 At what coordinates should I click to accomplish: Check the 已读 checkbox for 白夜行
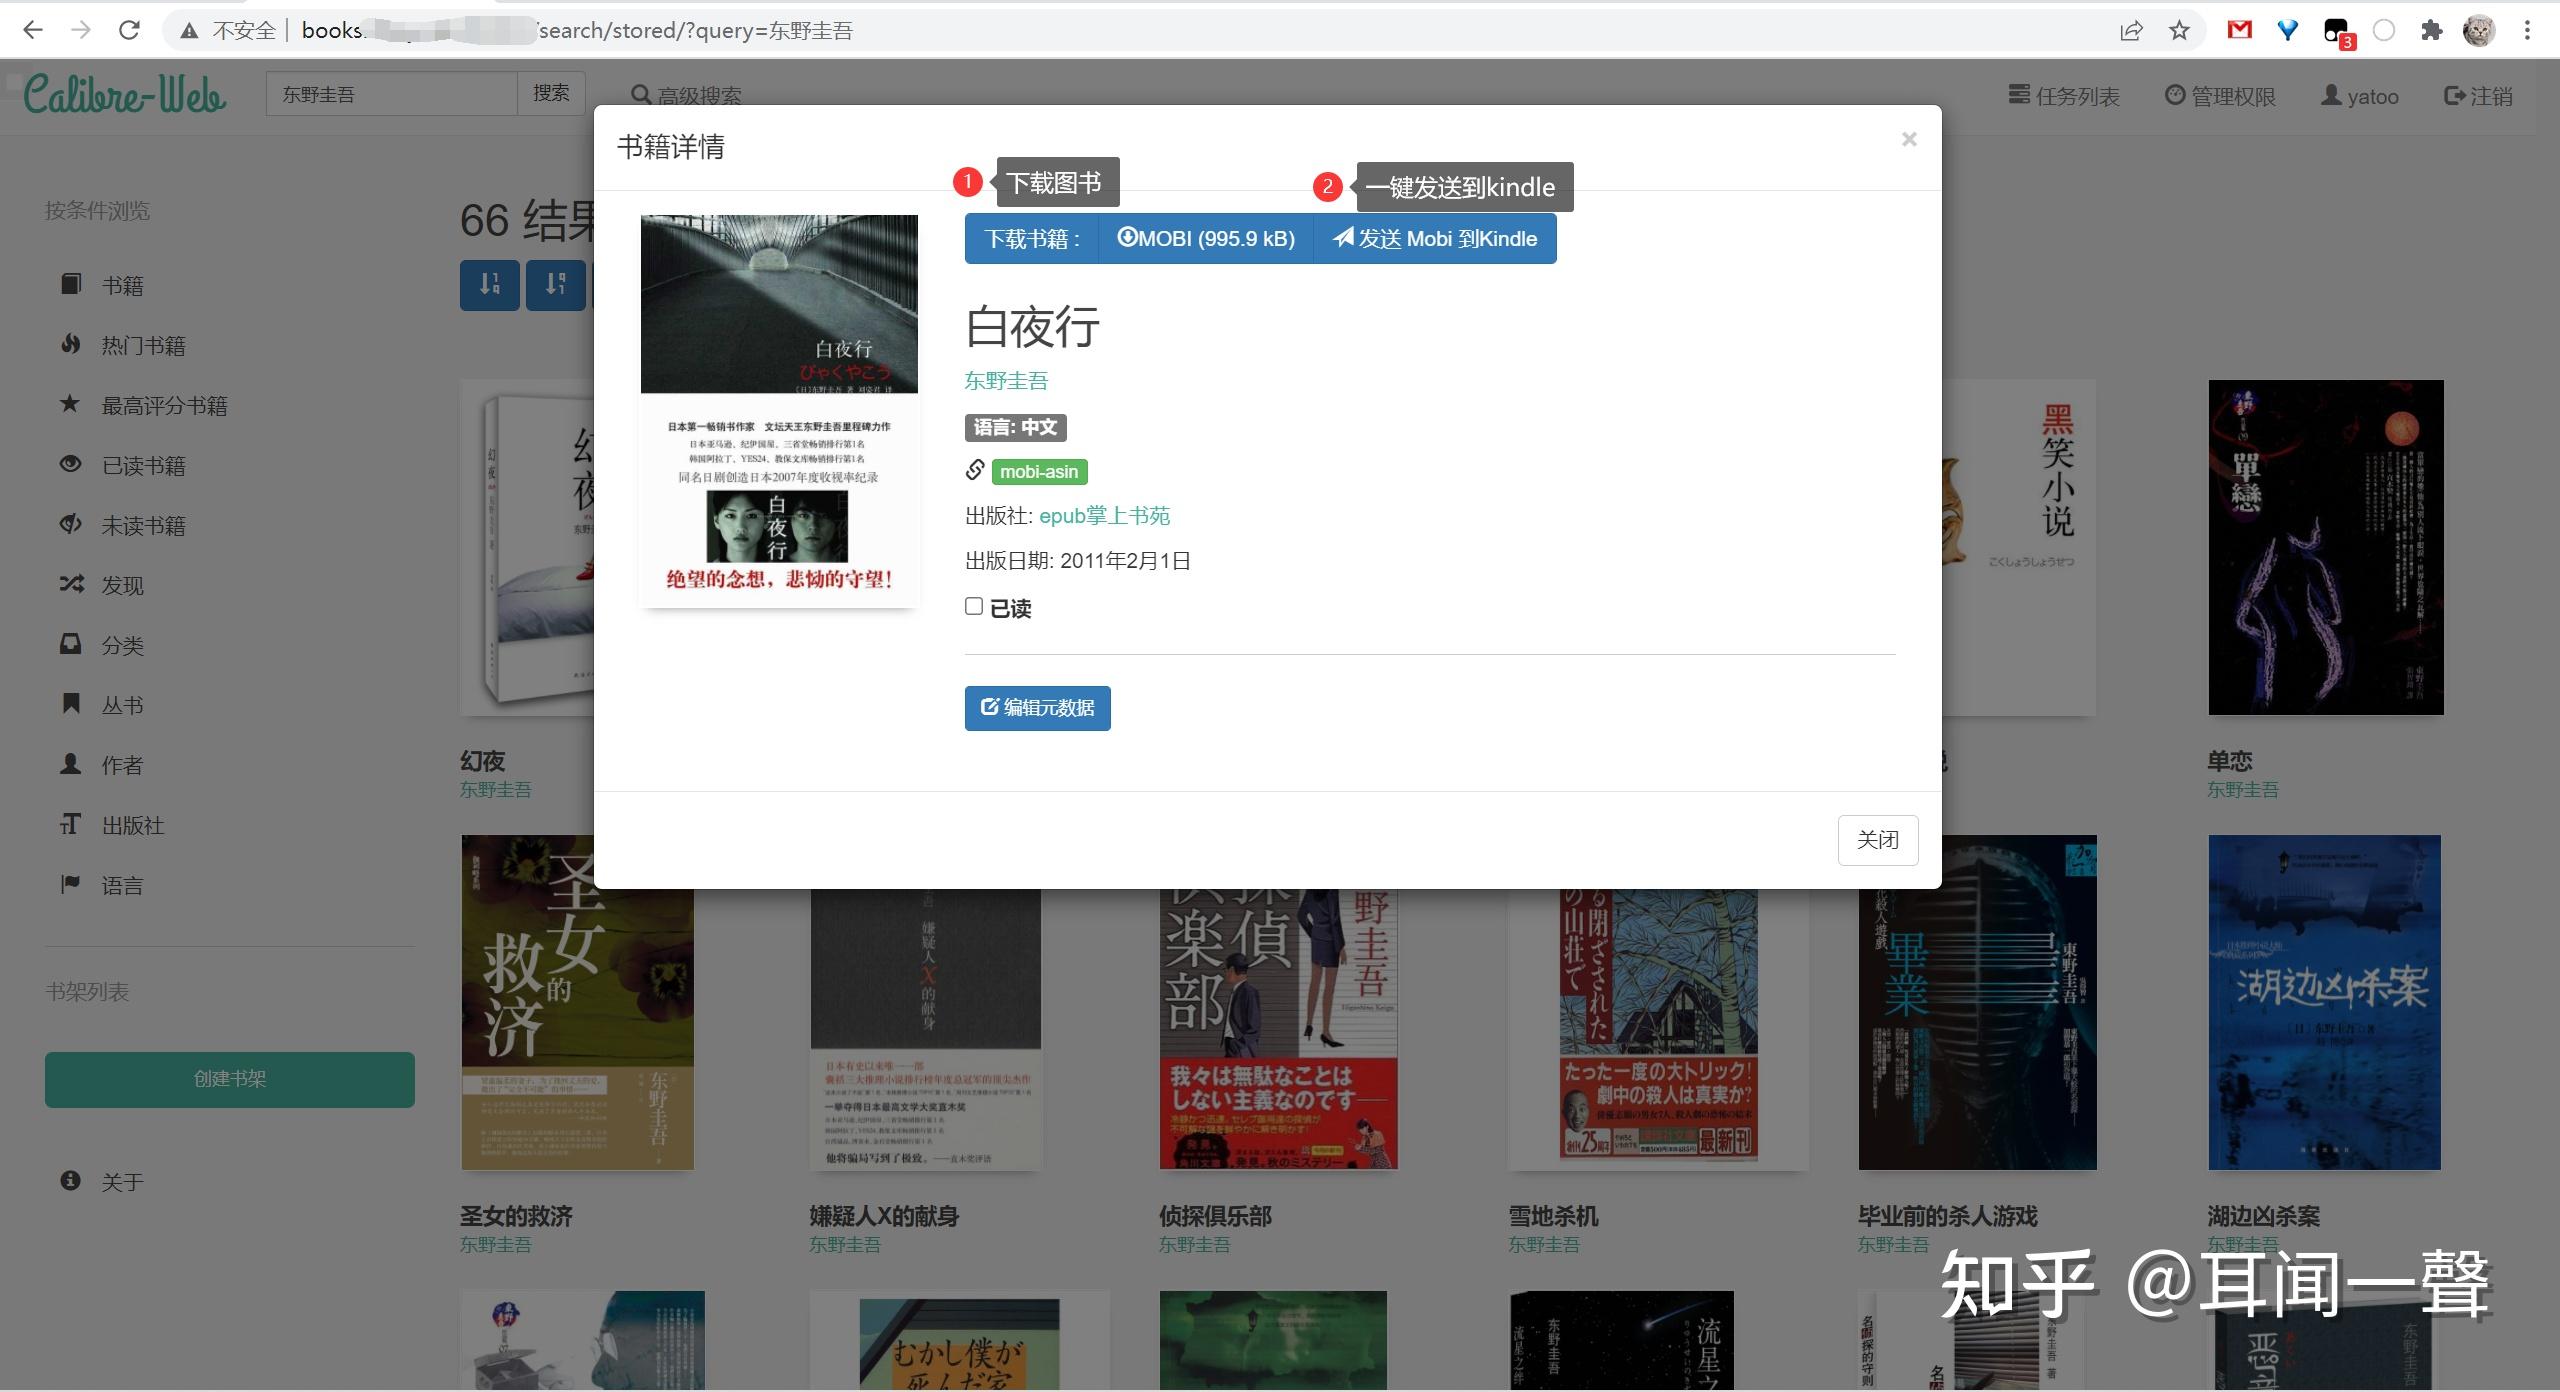coord(974,605)
